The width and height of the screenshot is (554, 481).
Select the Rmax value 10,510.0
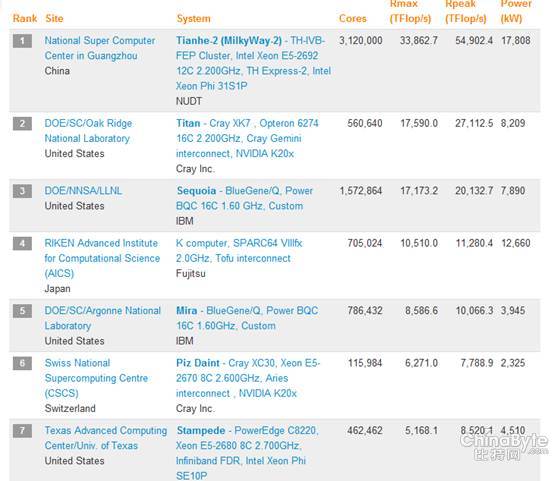pyautogui.click(x=419, y=243)
